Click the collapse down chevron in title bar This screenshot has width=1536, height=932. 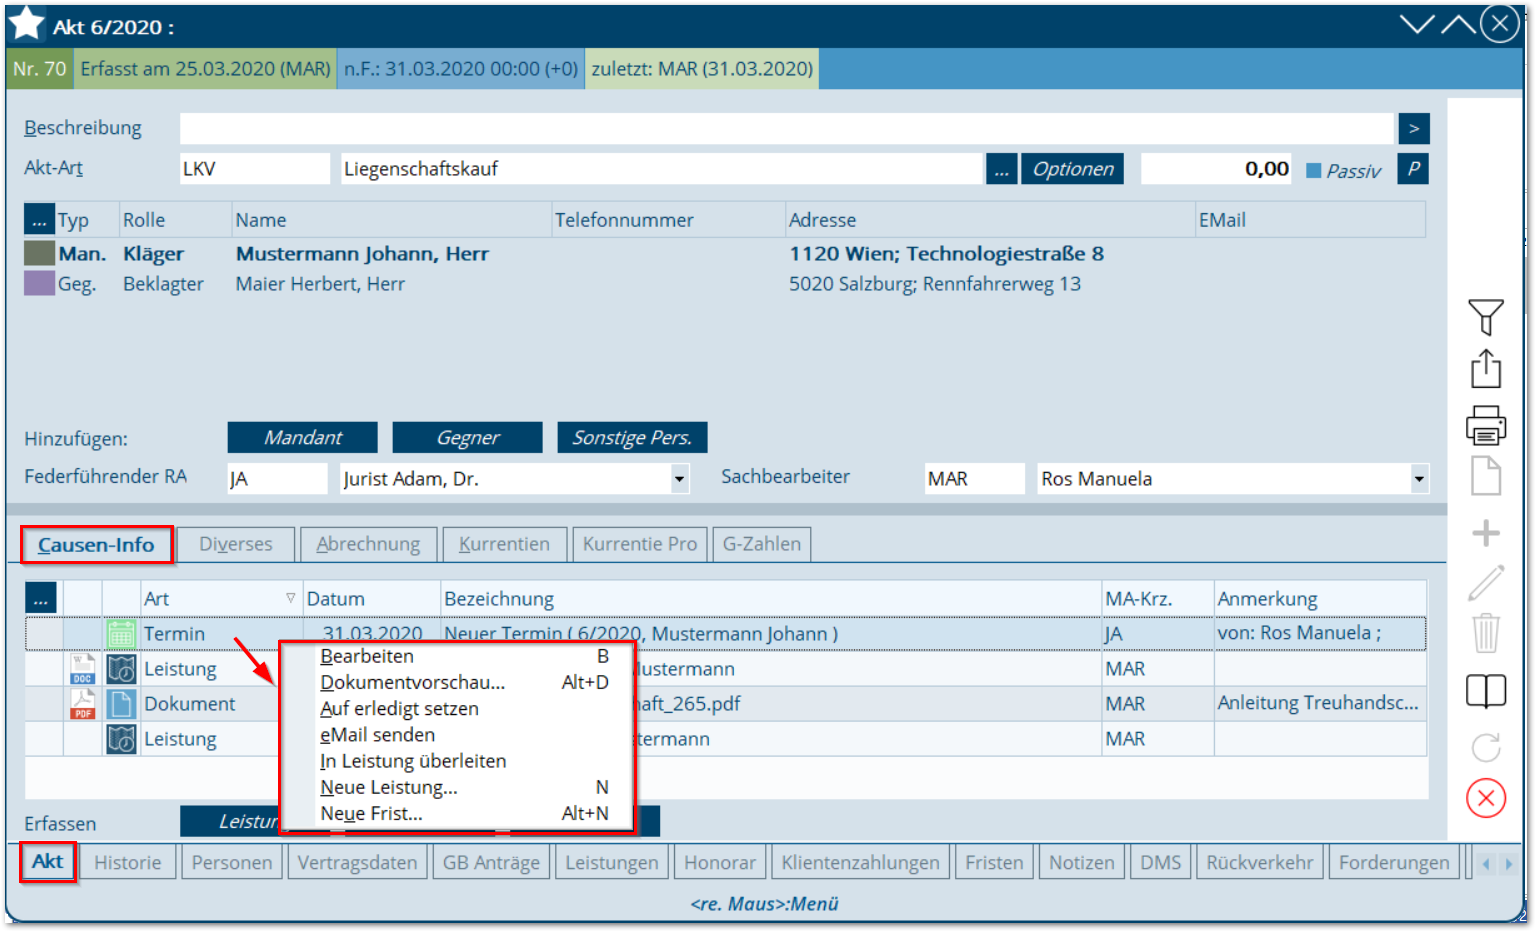click(1417, 24)
